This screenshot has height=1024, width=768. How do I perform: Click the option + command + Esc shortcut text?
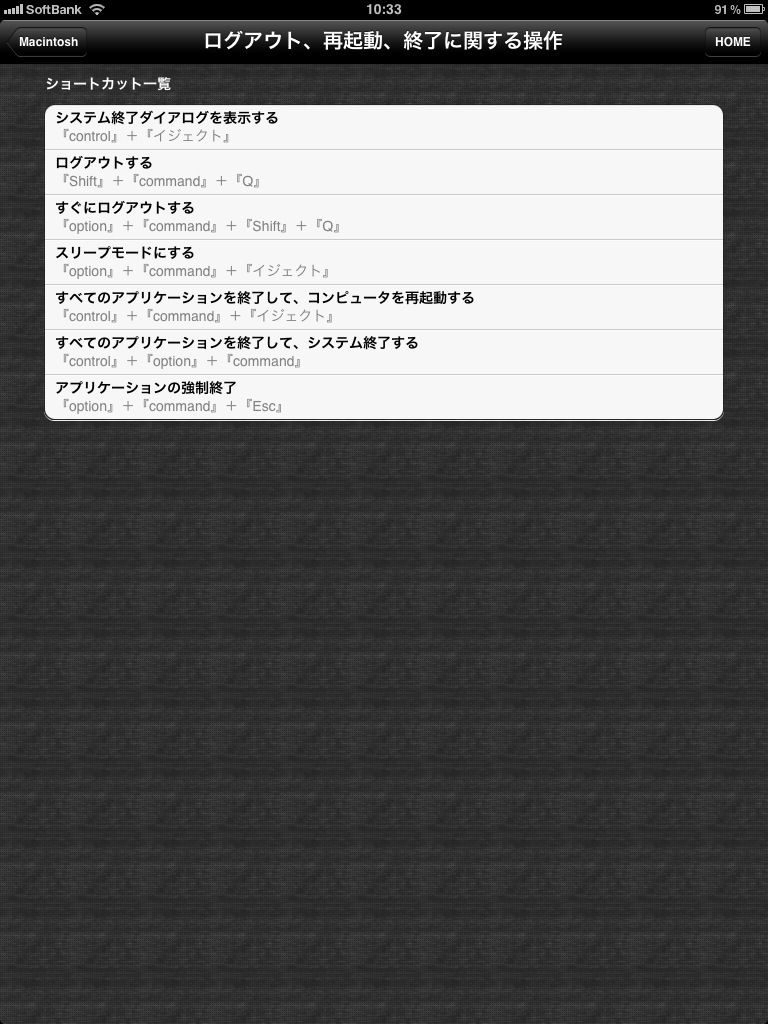click(172, 406)
